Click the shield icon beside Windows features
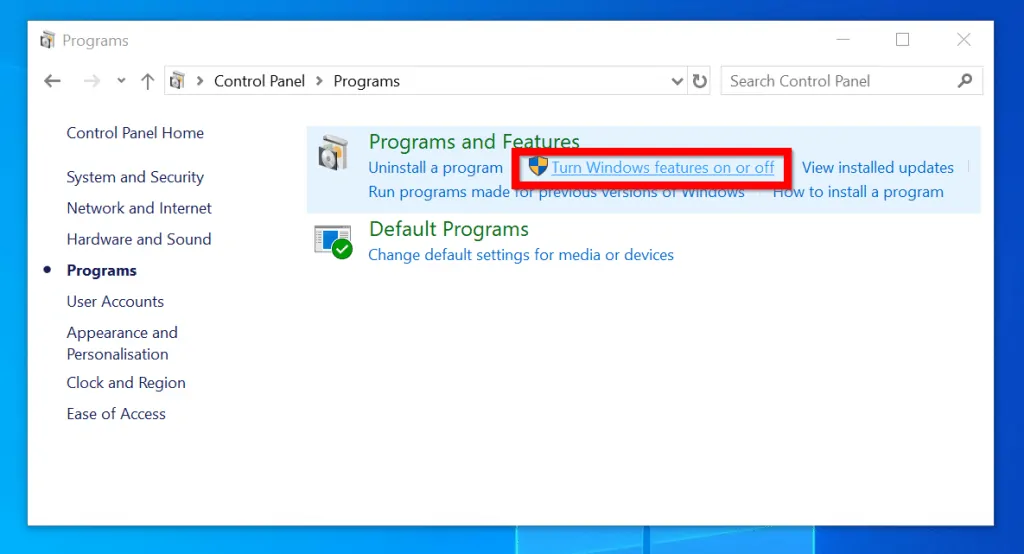The height and width of the screenshot is (554, 1024). [538, 167]
